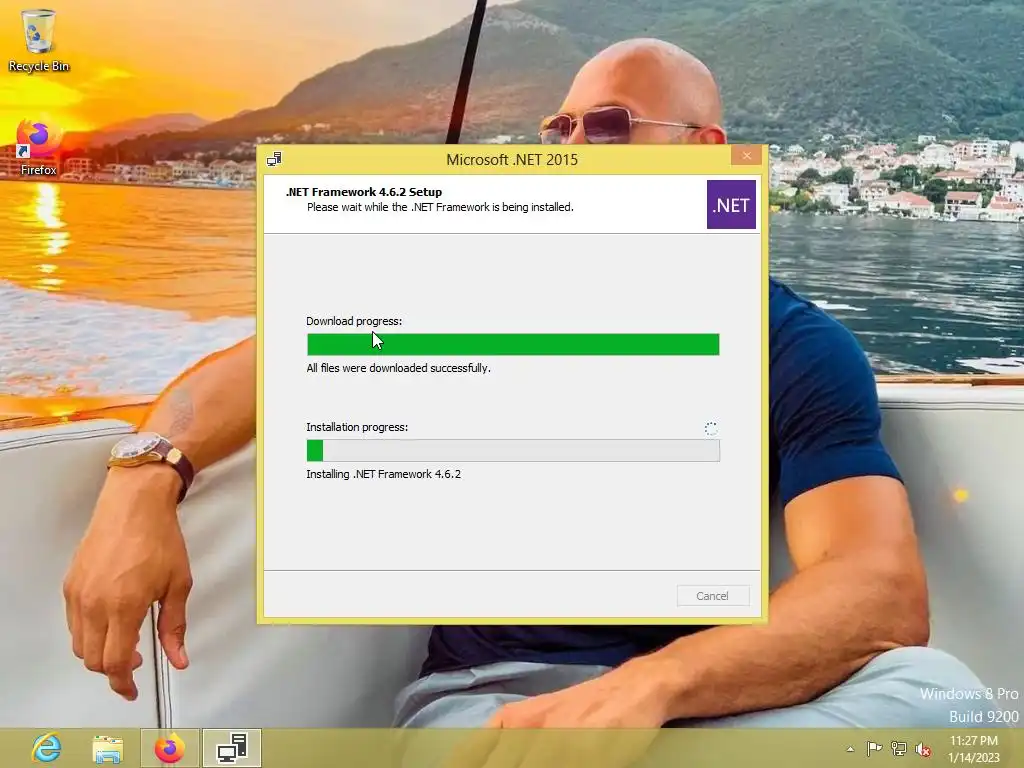Open Action Center flag icon
Image resolution: width=1024 pixels, height=768 pixels.
tap(874, 748)
